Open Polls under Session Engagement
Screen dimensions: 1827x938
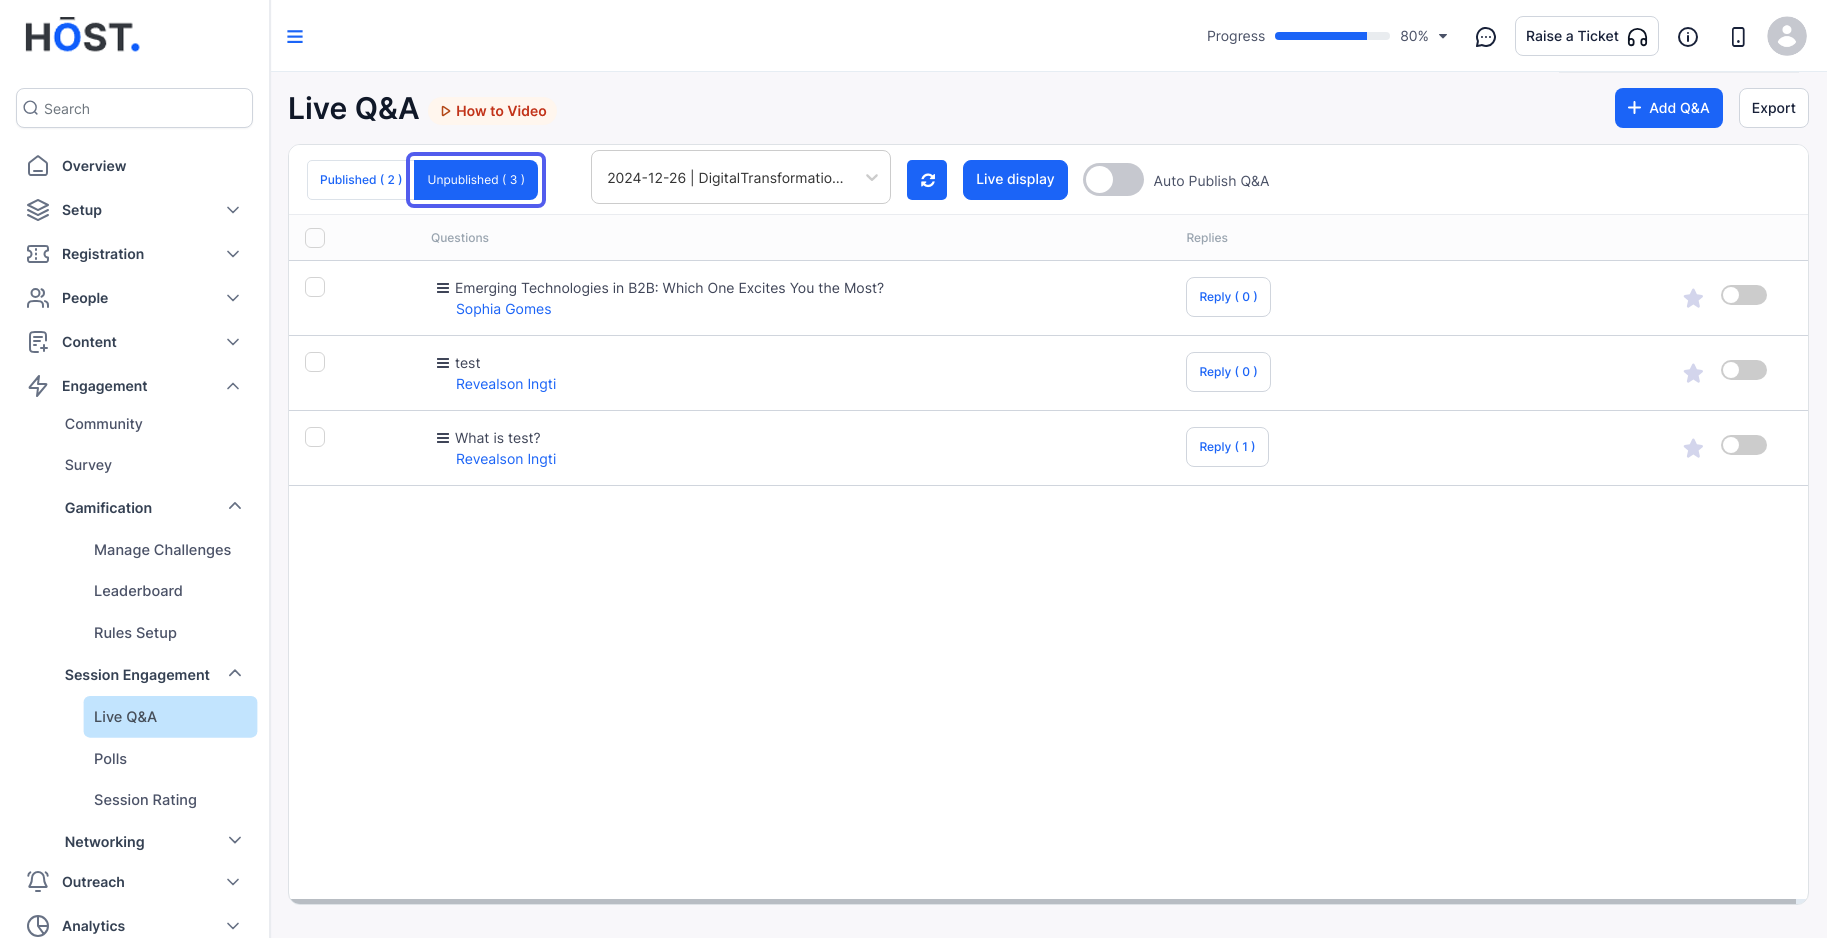pos(110,759)
